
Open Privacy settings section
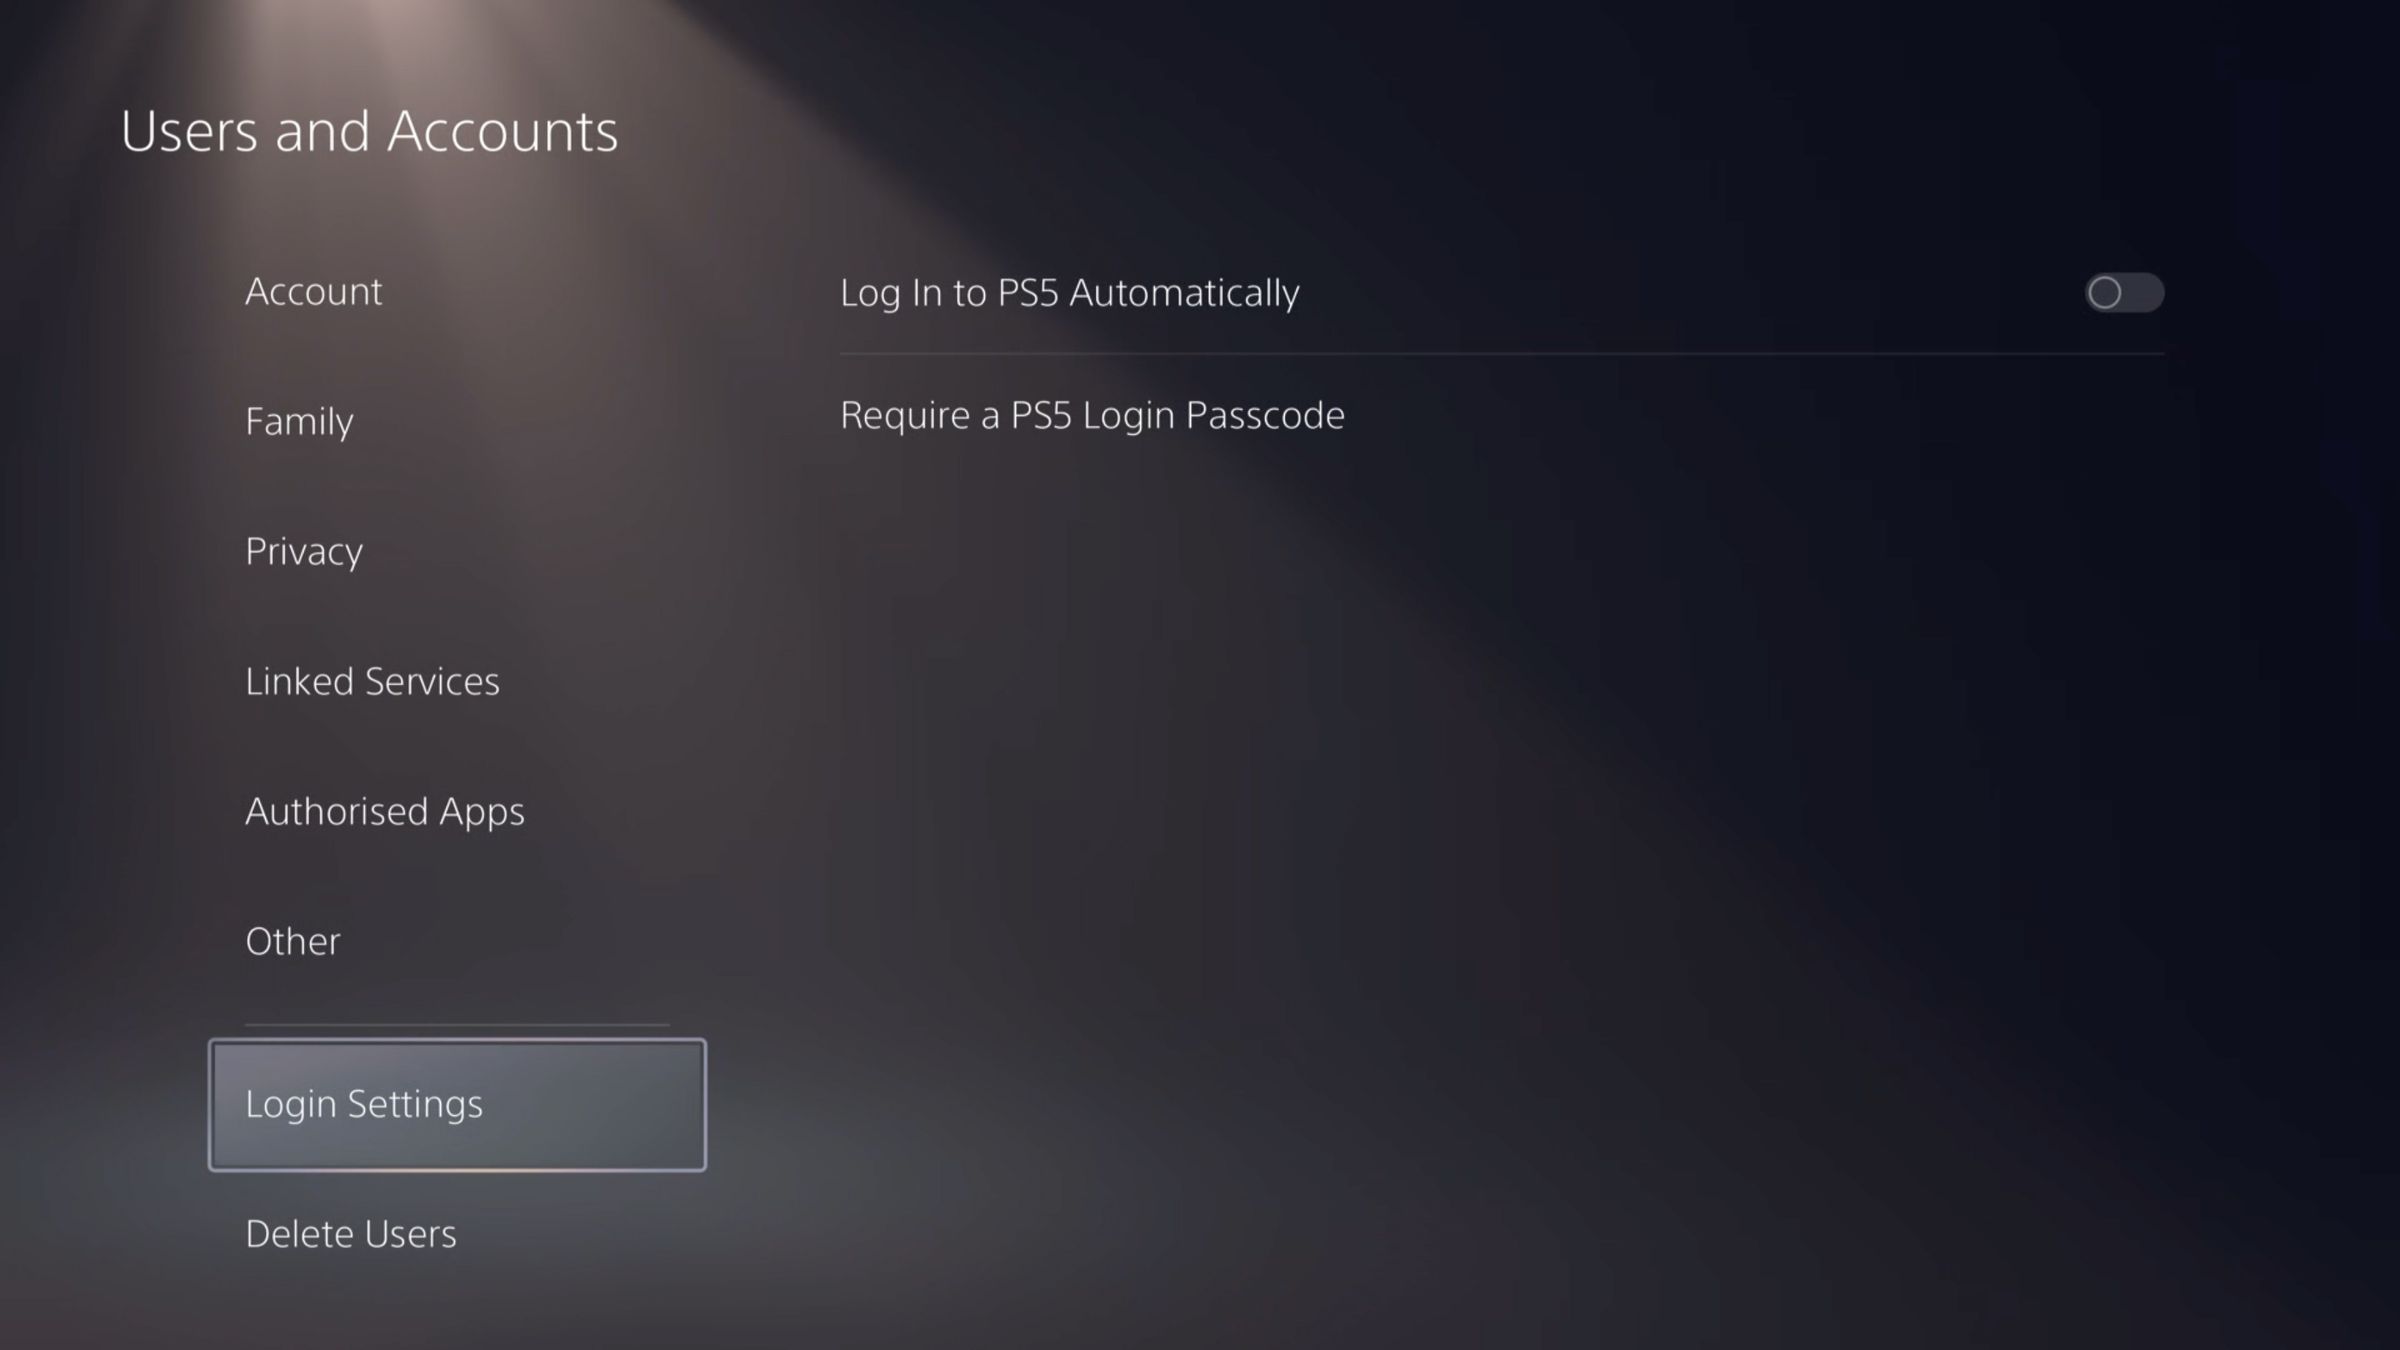(303, 549)
